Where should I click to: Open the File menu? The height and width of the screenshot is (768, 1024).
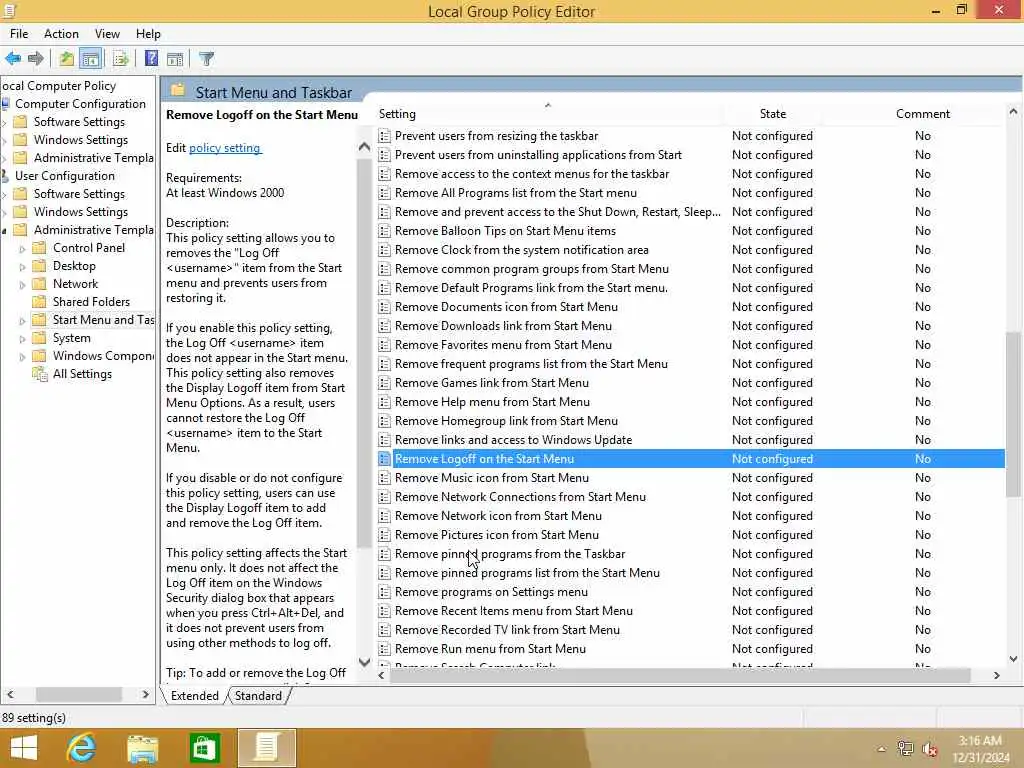tap(18, 34)
